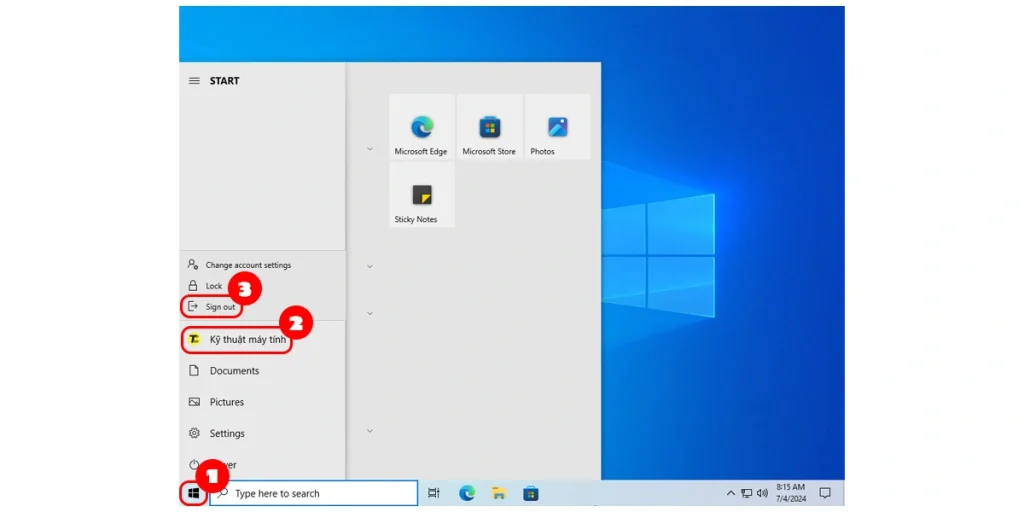The height and width of the screenshot is (512, 1024).
Task: Open File Explorer from the taskbar
Action: (x=498, y=493)
